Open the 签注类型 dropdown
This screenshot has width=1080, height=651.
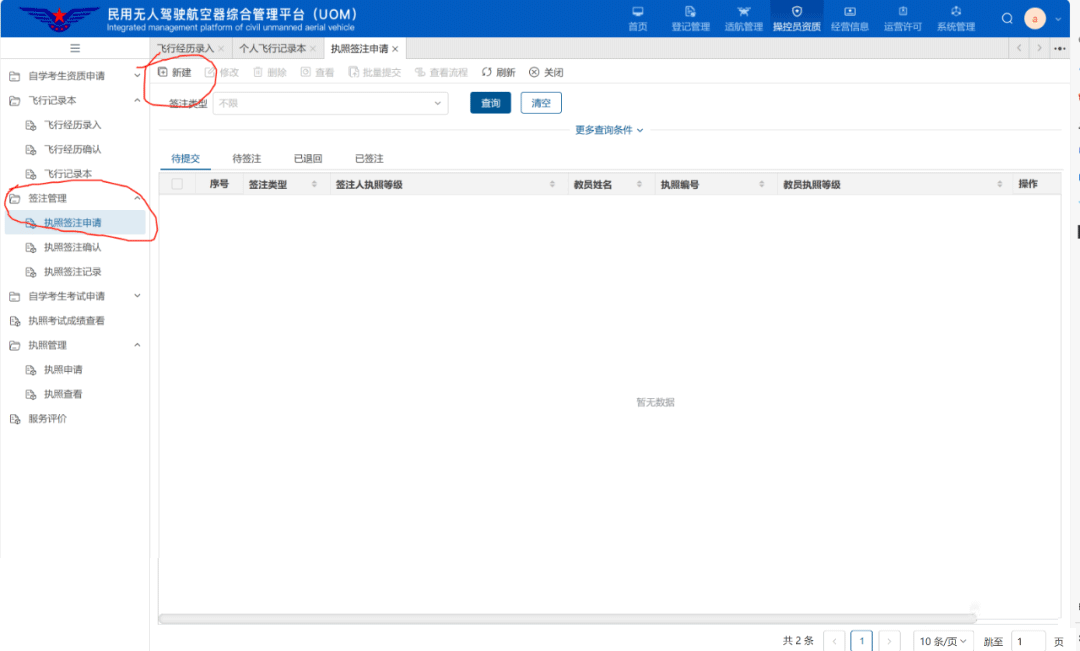click(331, 103)
